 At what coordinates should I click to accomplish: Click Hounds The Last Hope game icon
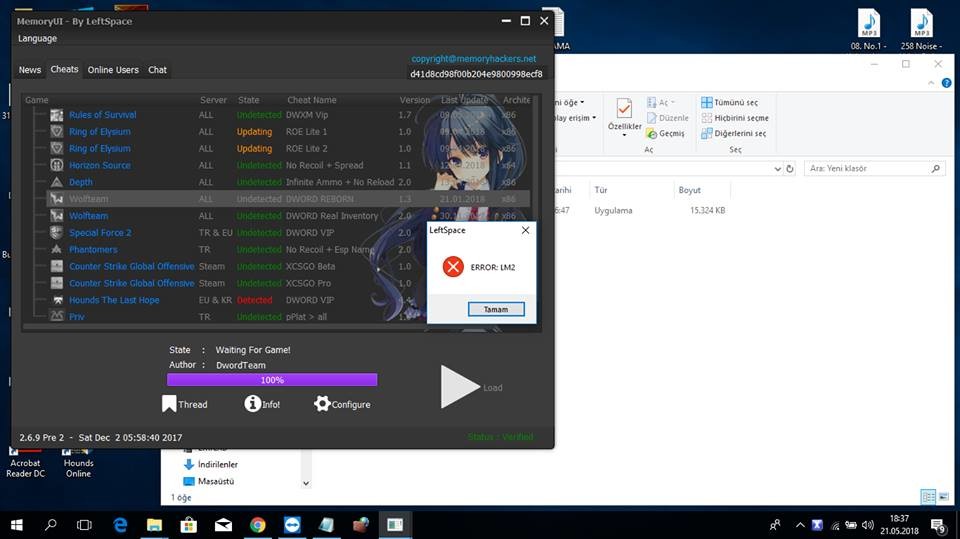(x=56, y=300)
